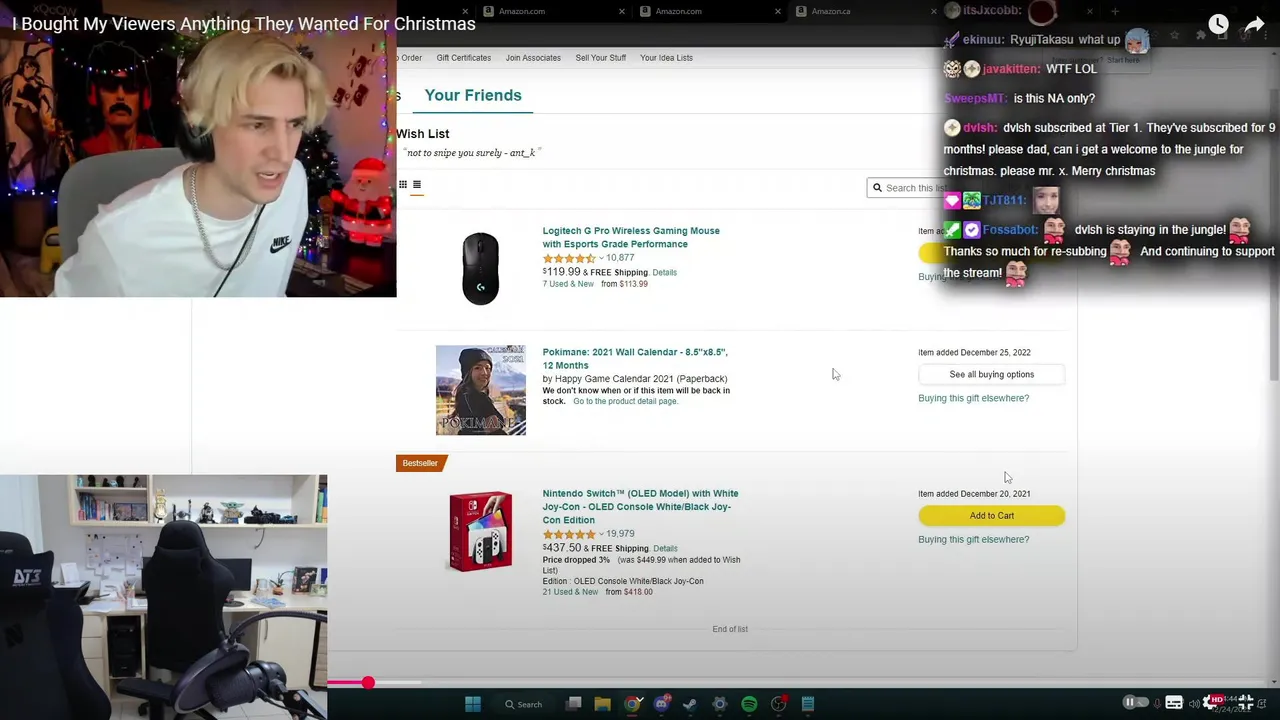This screenshot has height=720, width=1280.
Task: Open 21 Used & New offers link
Action: point(570,592)
